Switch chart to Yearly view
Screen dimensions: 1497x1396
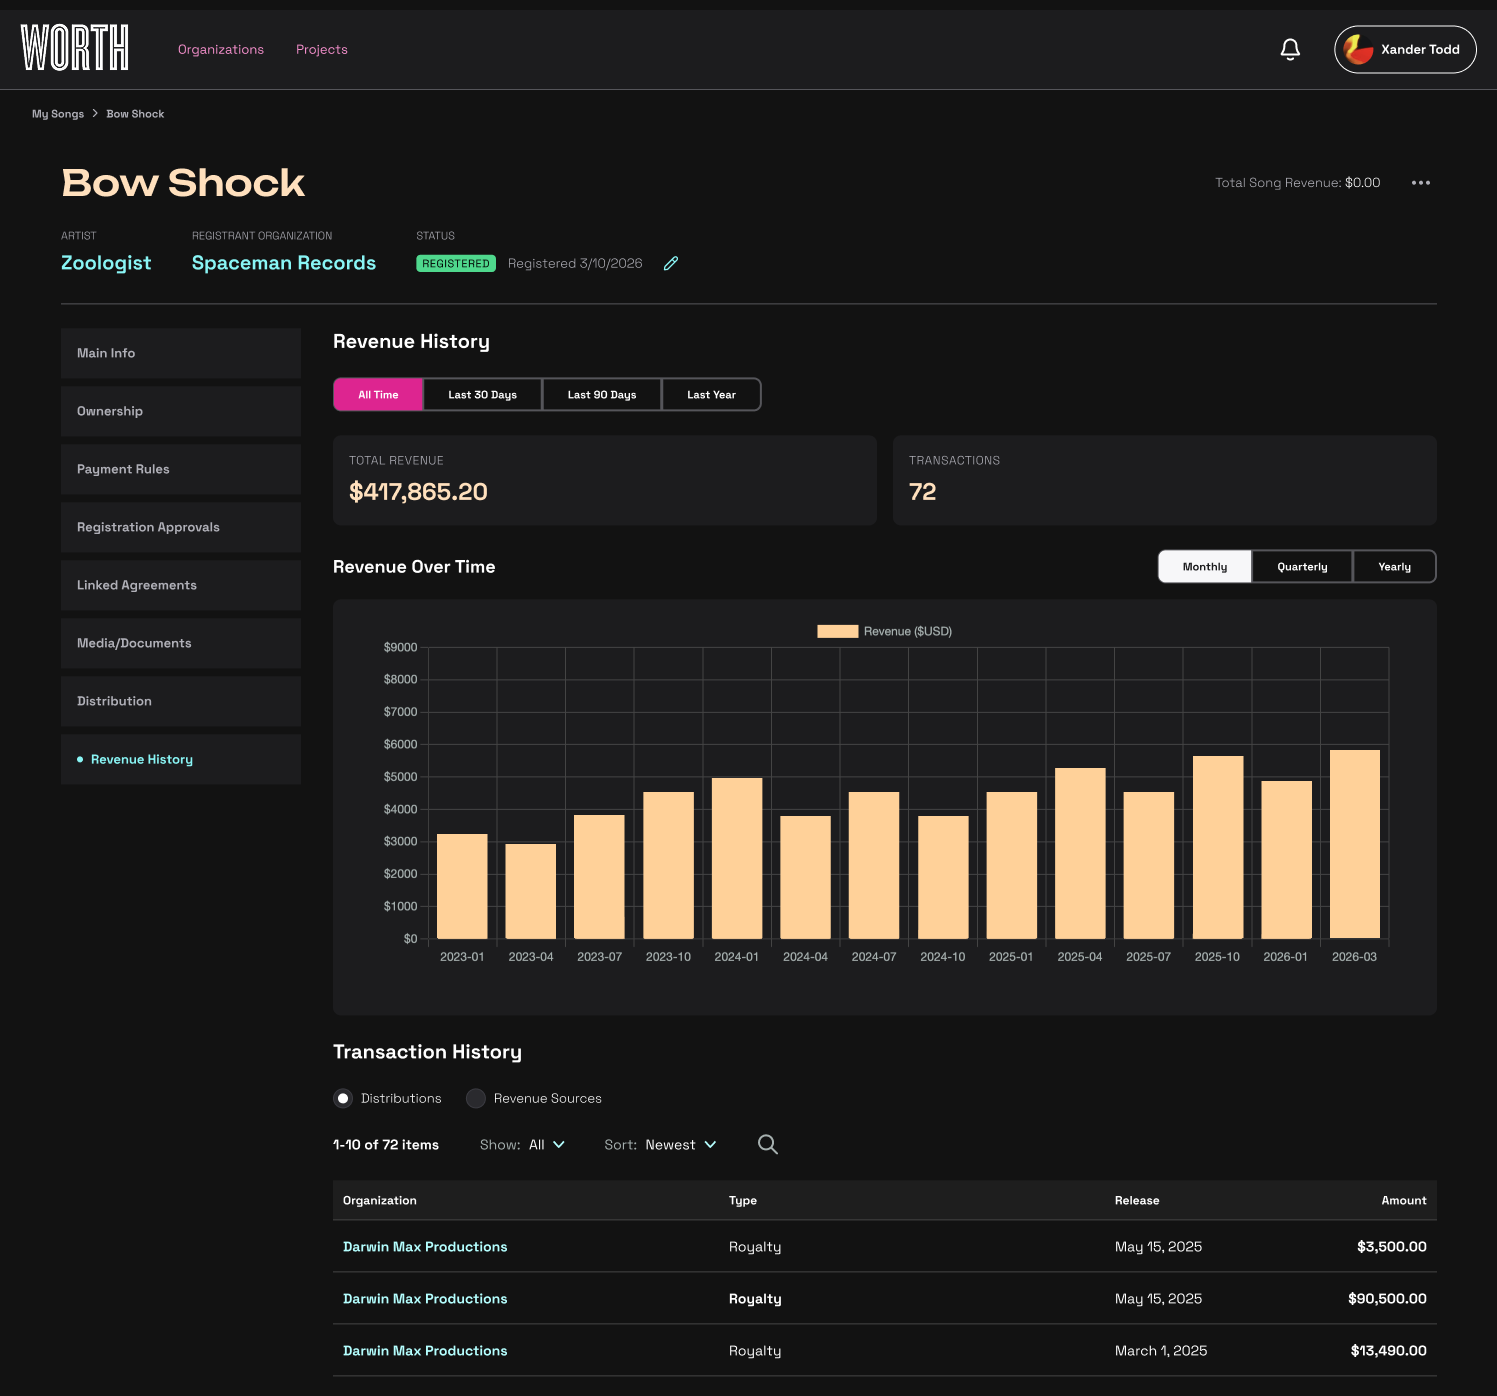pyautogui.click(x=1394, y=566)
